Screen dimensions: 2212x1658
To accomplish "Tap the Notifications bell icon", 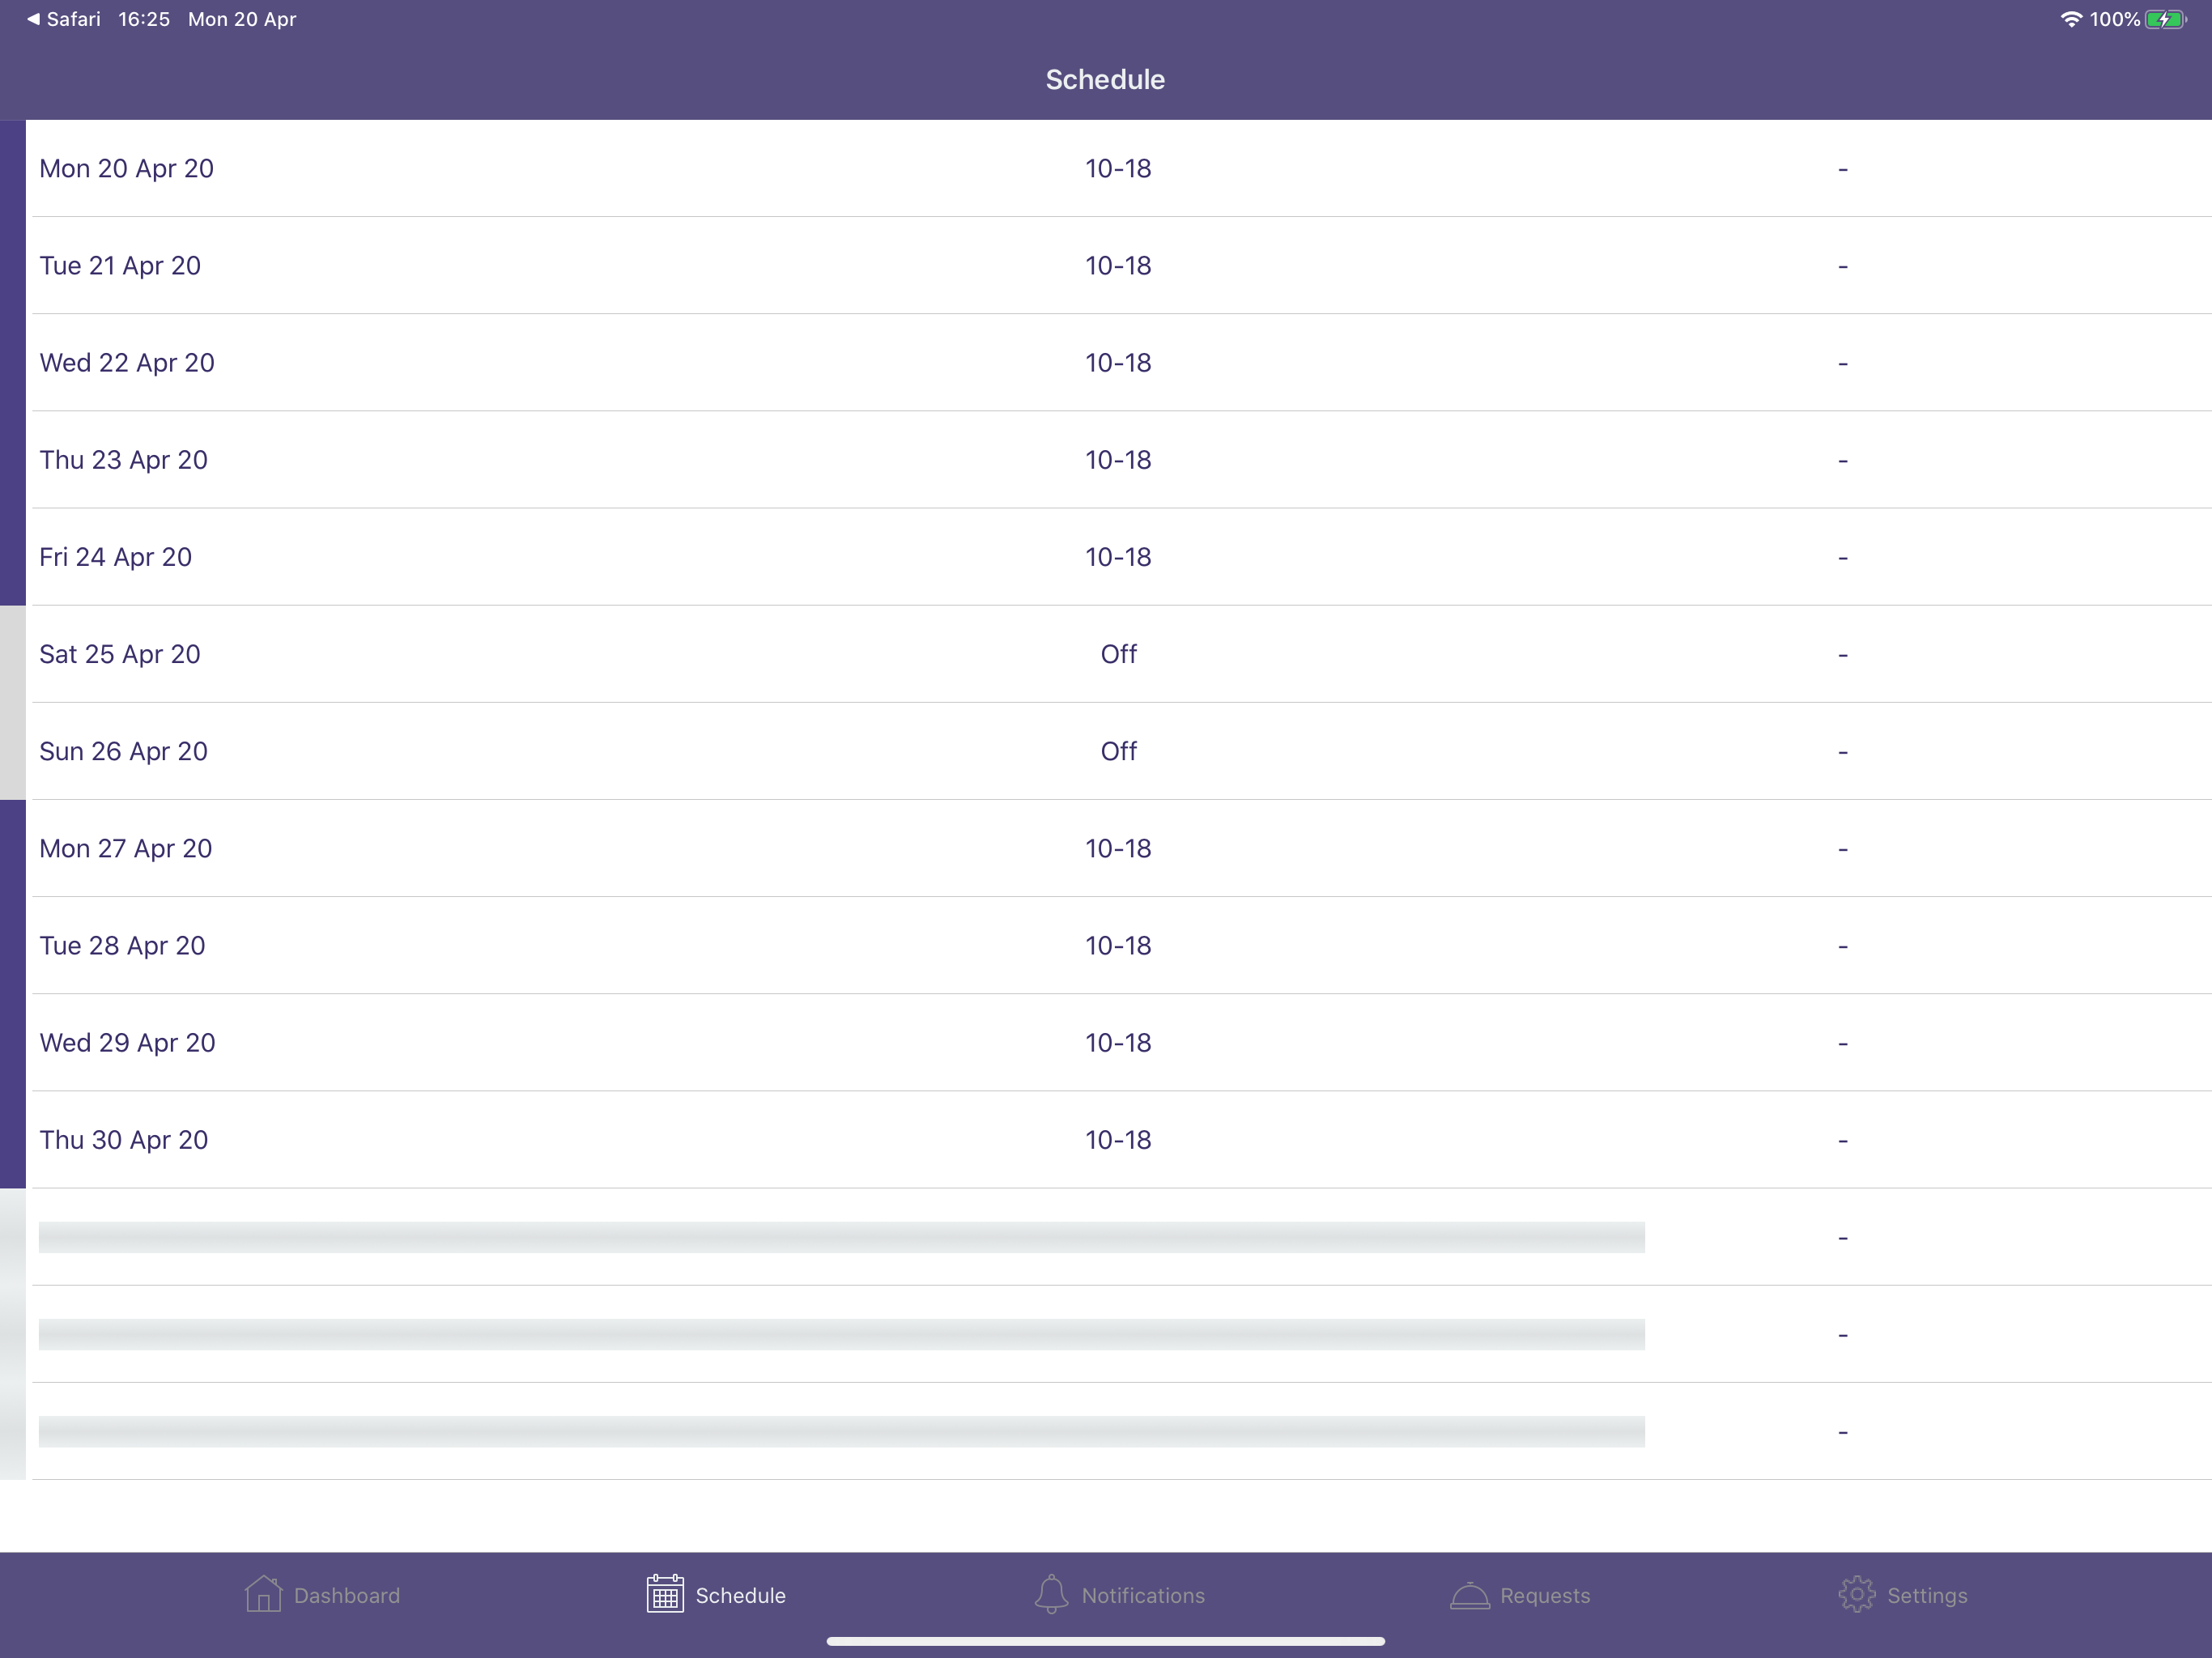I will click(1051, 1594).
